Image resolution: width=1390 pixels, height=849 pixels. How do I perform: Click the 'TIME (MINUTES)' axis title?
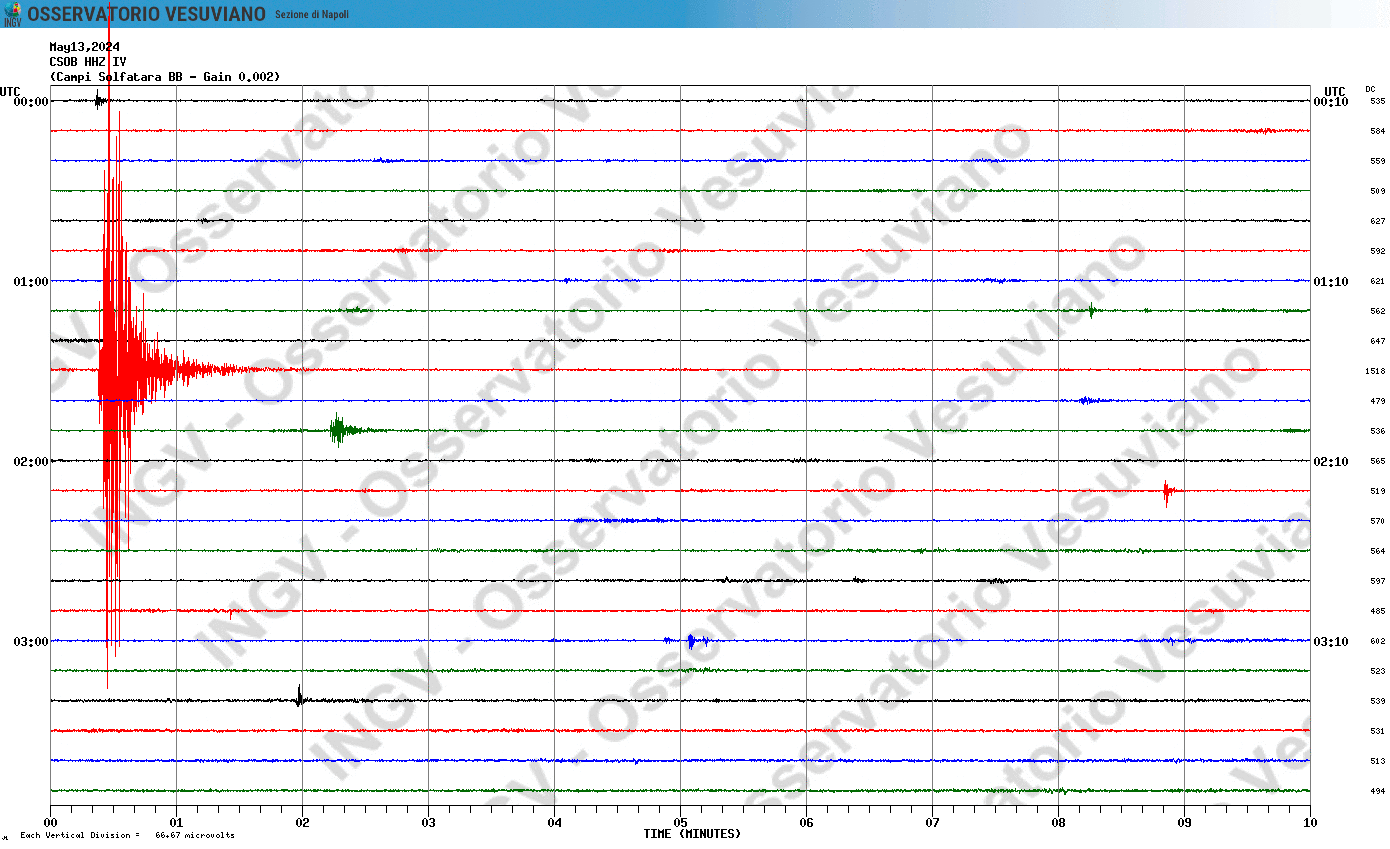click(x=692, y=834)
